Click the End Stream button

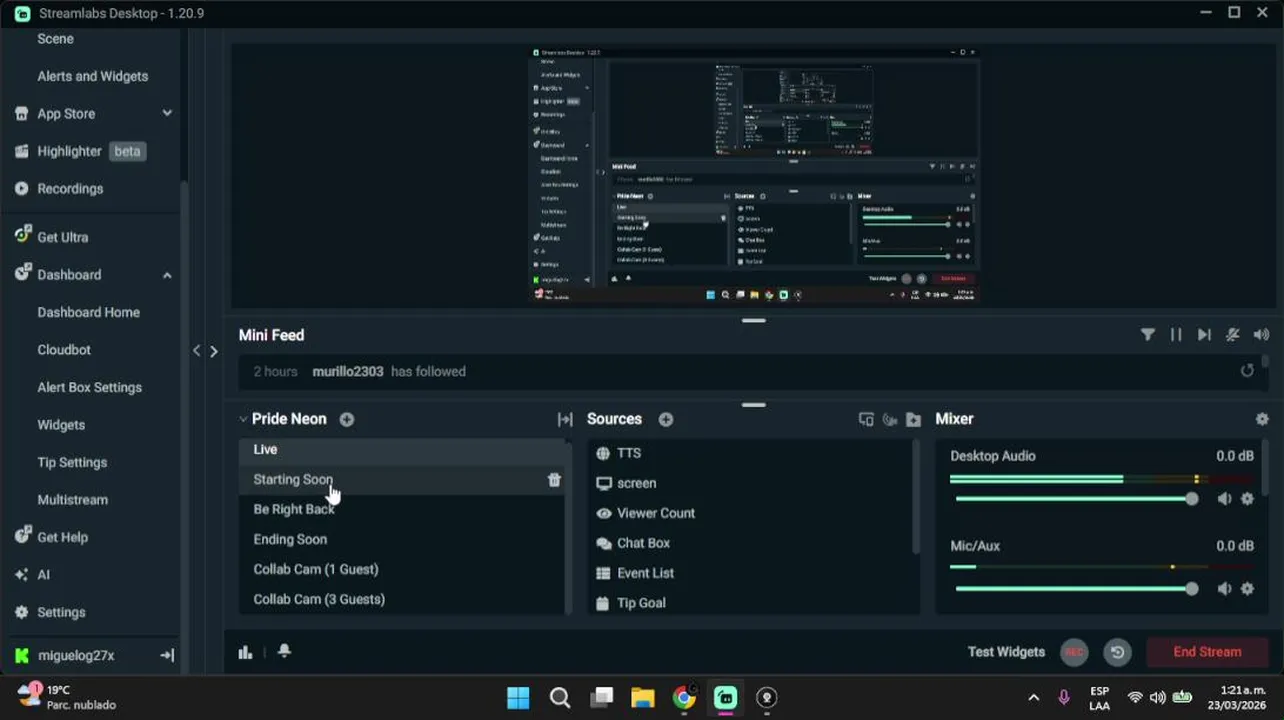pos(1207,652)
